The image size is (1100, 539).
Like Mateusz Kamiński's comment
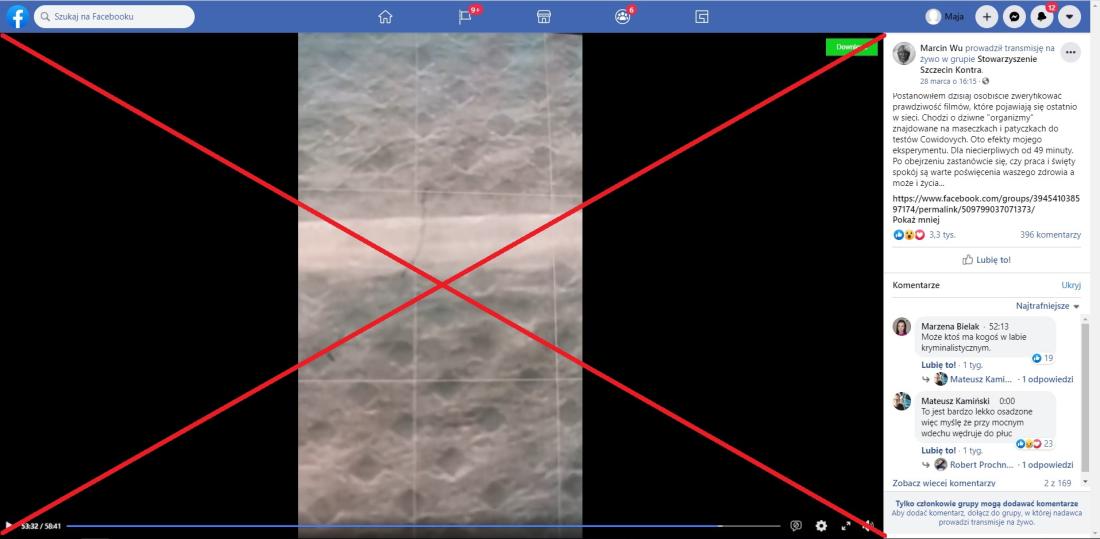point(939,450)
